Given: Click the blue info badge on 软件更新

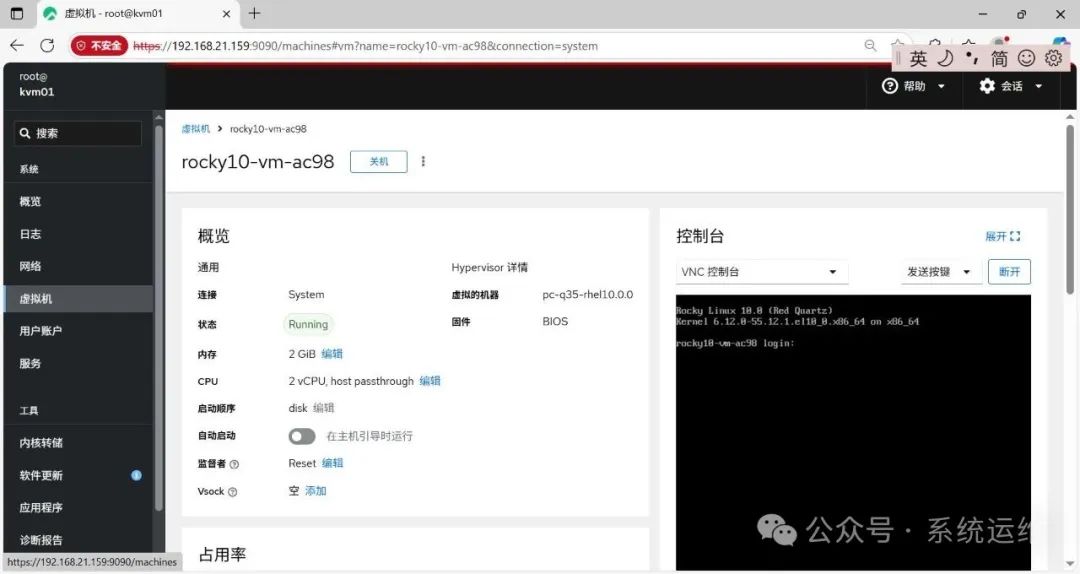Looking at the screenshot, I should pyautogui.click(x=136, y=475).
